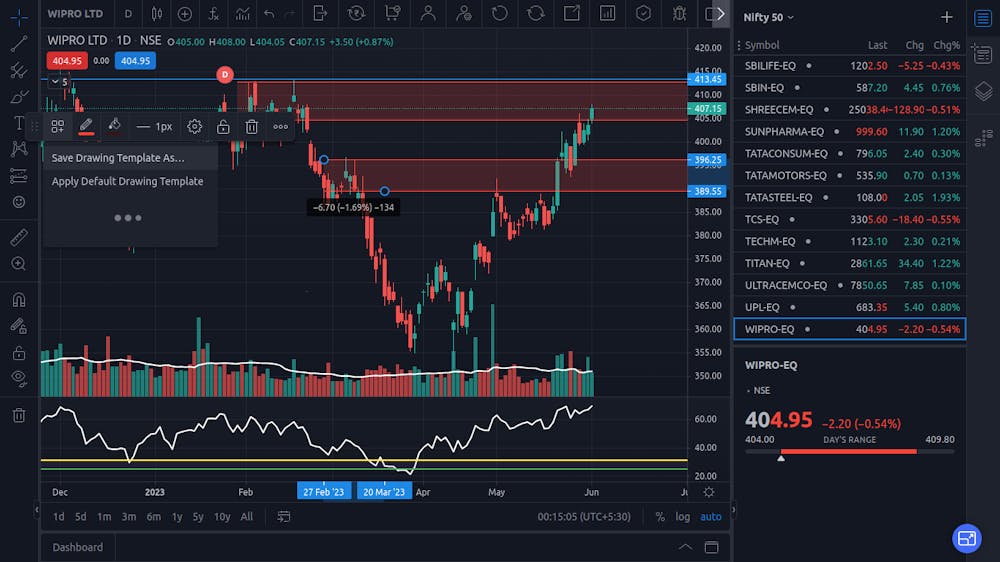
Task: Click the red D dividend marker
Action: [224, 75]
